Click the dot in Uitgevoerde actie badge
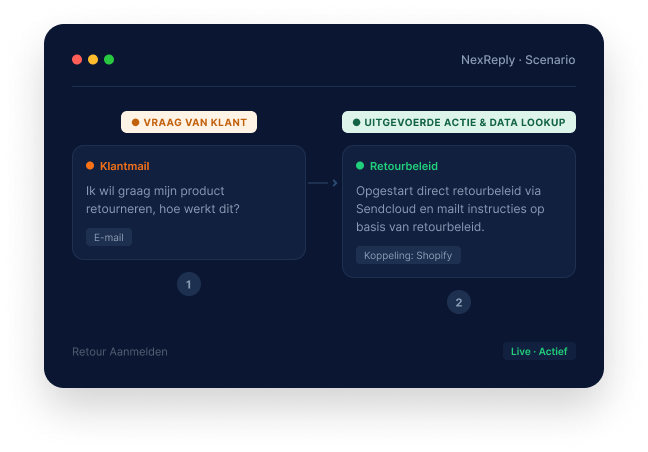Screen dimensions: 648x452 (356, 122)
